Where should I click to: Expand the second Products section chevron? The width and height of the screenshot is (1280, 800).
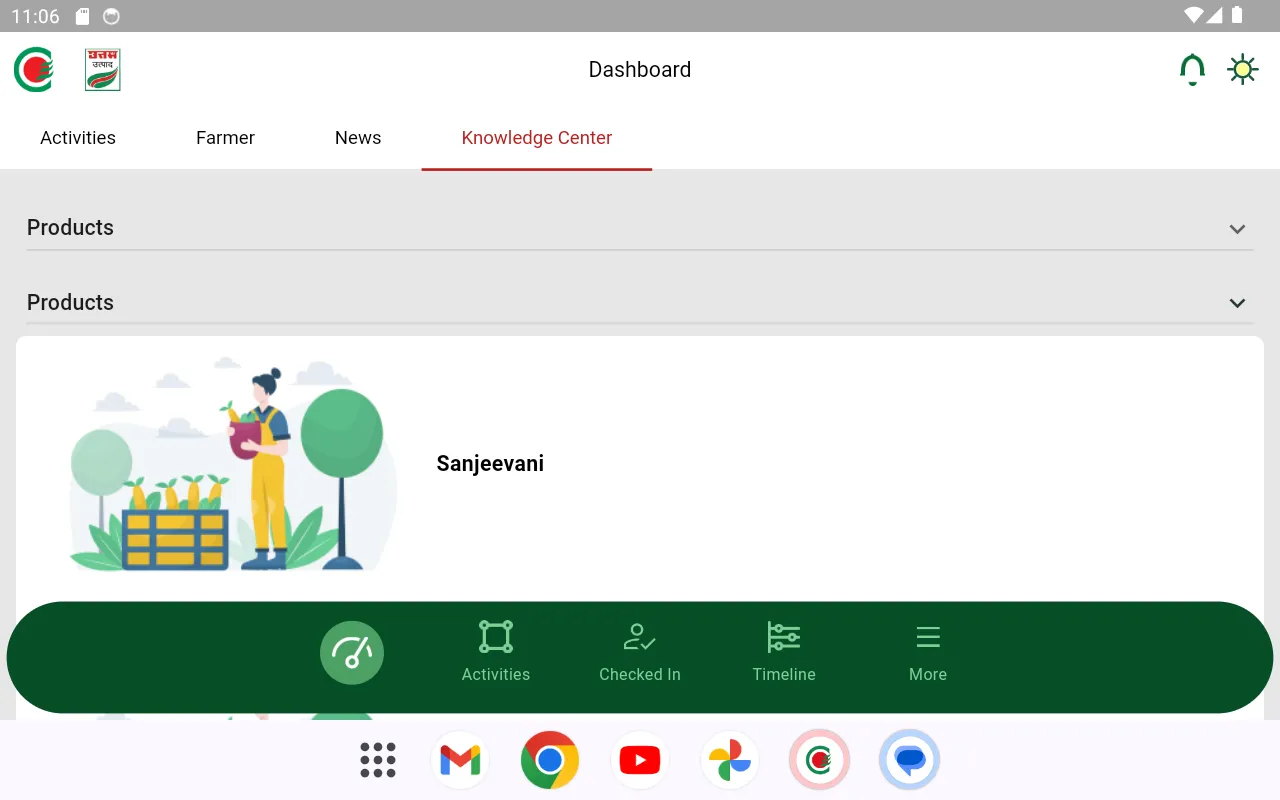[1237, 303]
